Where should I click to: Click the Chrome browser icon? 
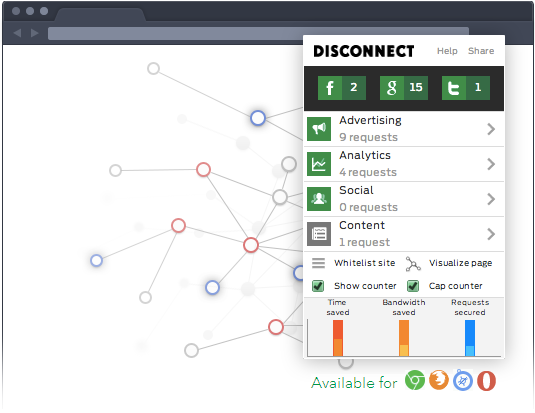(x=415, y=380)
